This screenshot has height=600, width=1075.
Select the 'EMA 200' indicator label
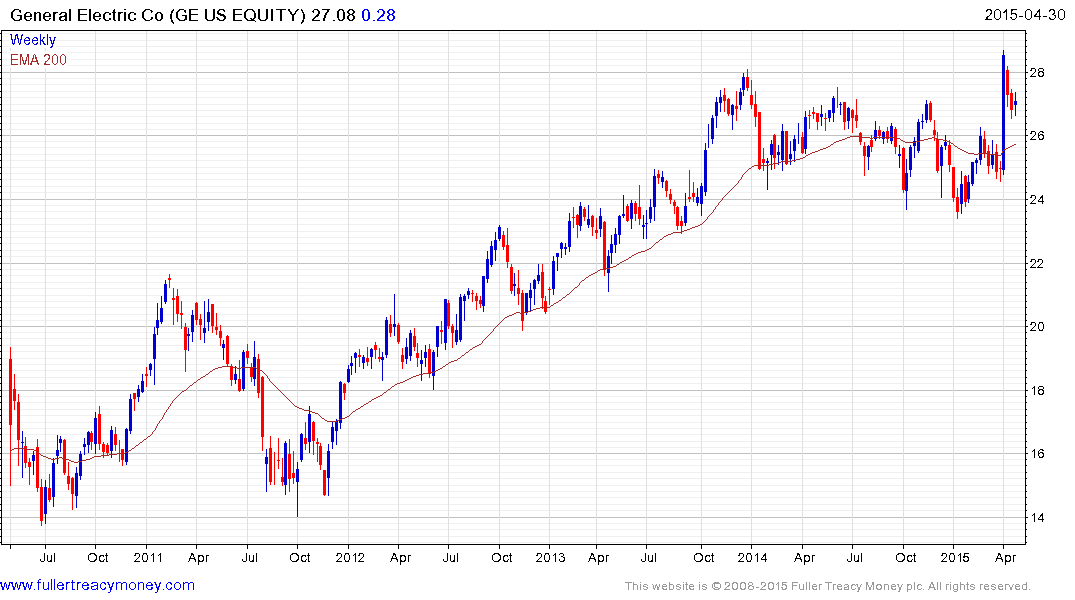pos(38,60)
